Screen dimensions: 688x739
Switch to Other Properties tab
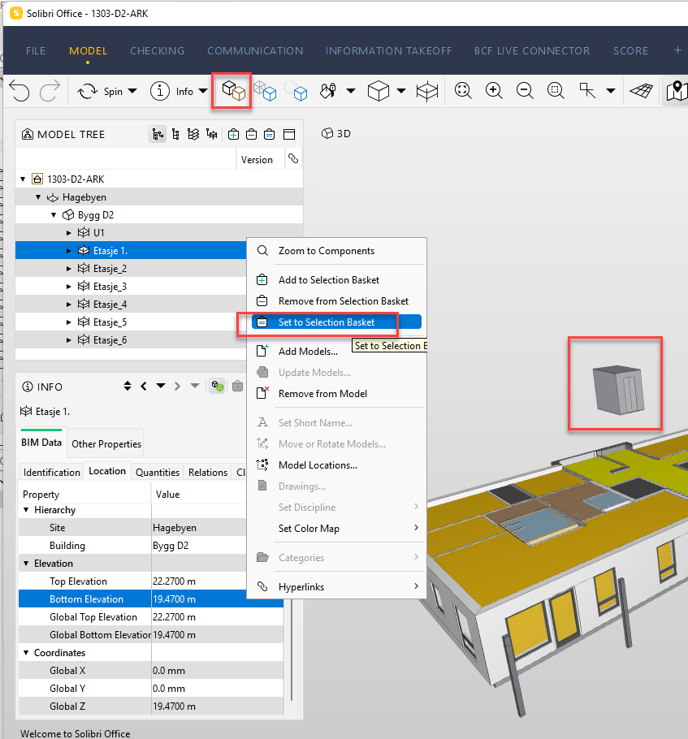(106, 444)
